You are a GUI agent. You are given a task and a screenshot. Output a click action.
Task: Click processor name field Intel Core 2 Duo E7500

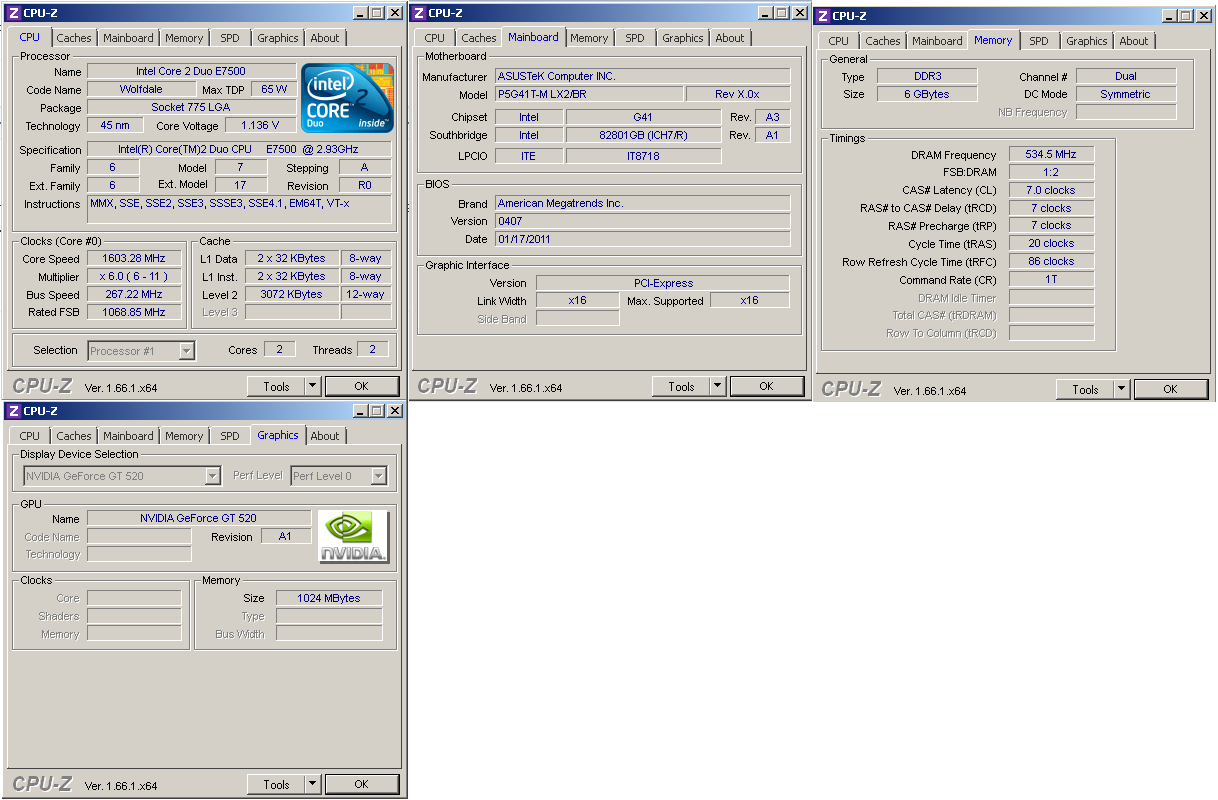[191, 71]
